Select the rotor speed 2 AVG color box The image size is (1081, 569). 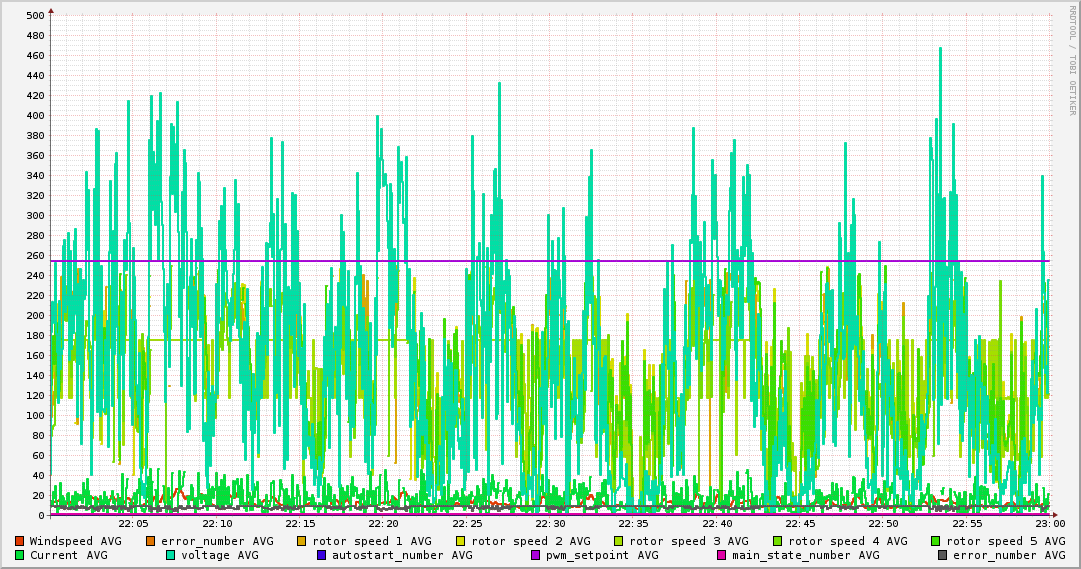point(460,541)
